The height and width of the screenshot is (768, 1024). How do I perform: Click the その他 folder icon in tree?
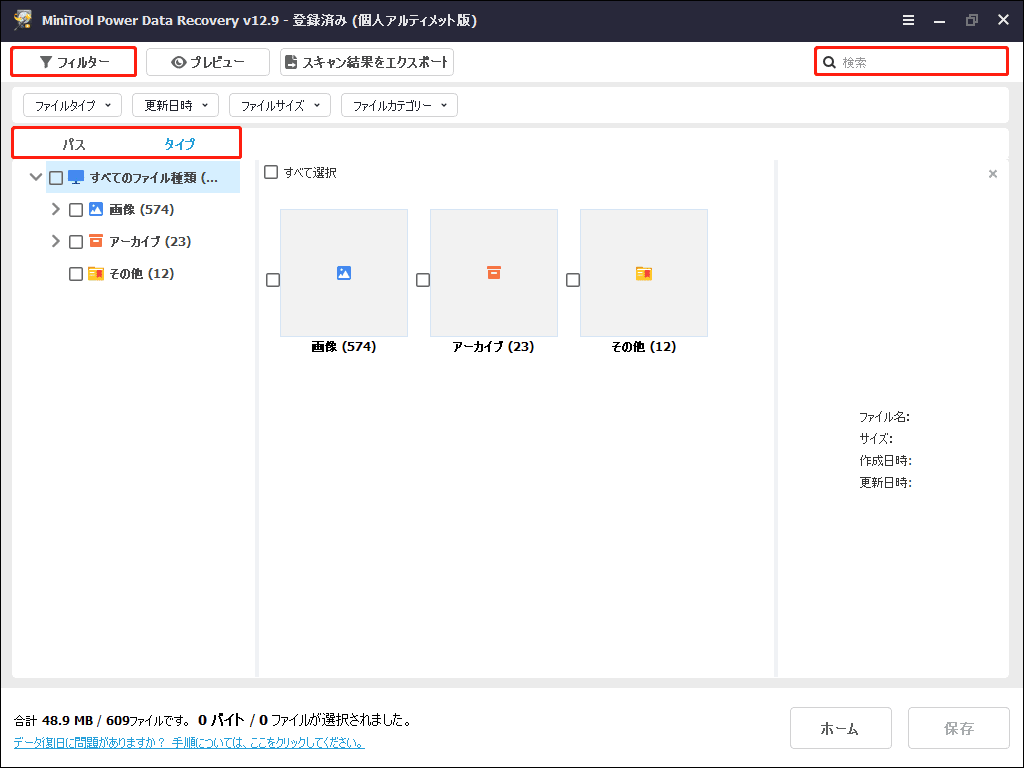point(96,273)
